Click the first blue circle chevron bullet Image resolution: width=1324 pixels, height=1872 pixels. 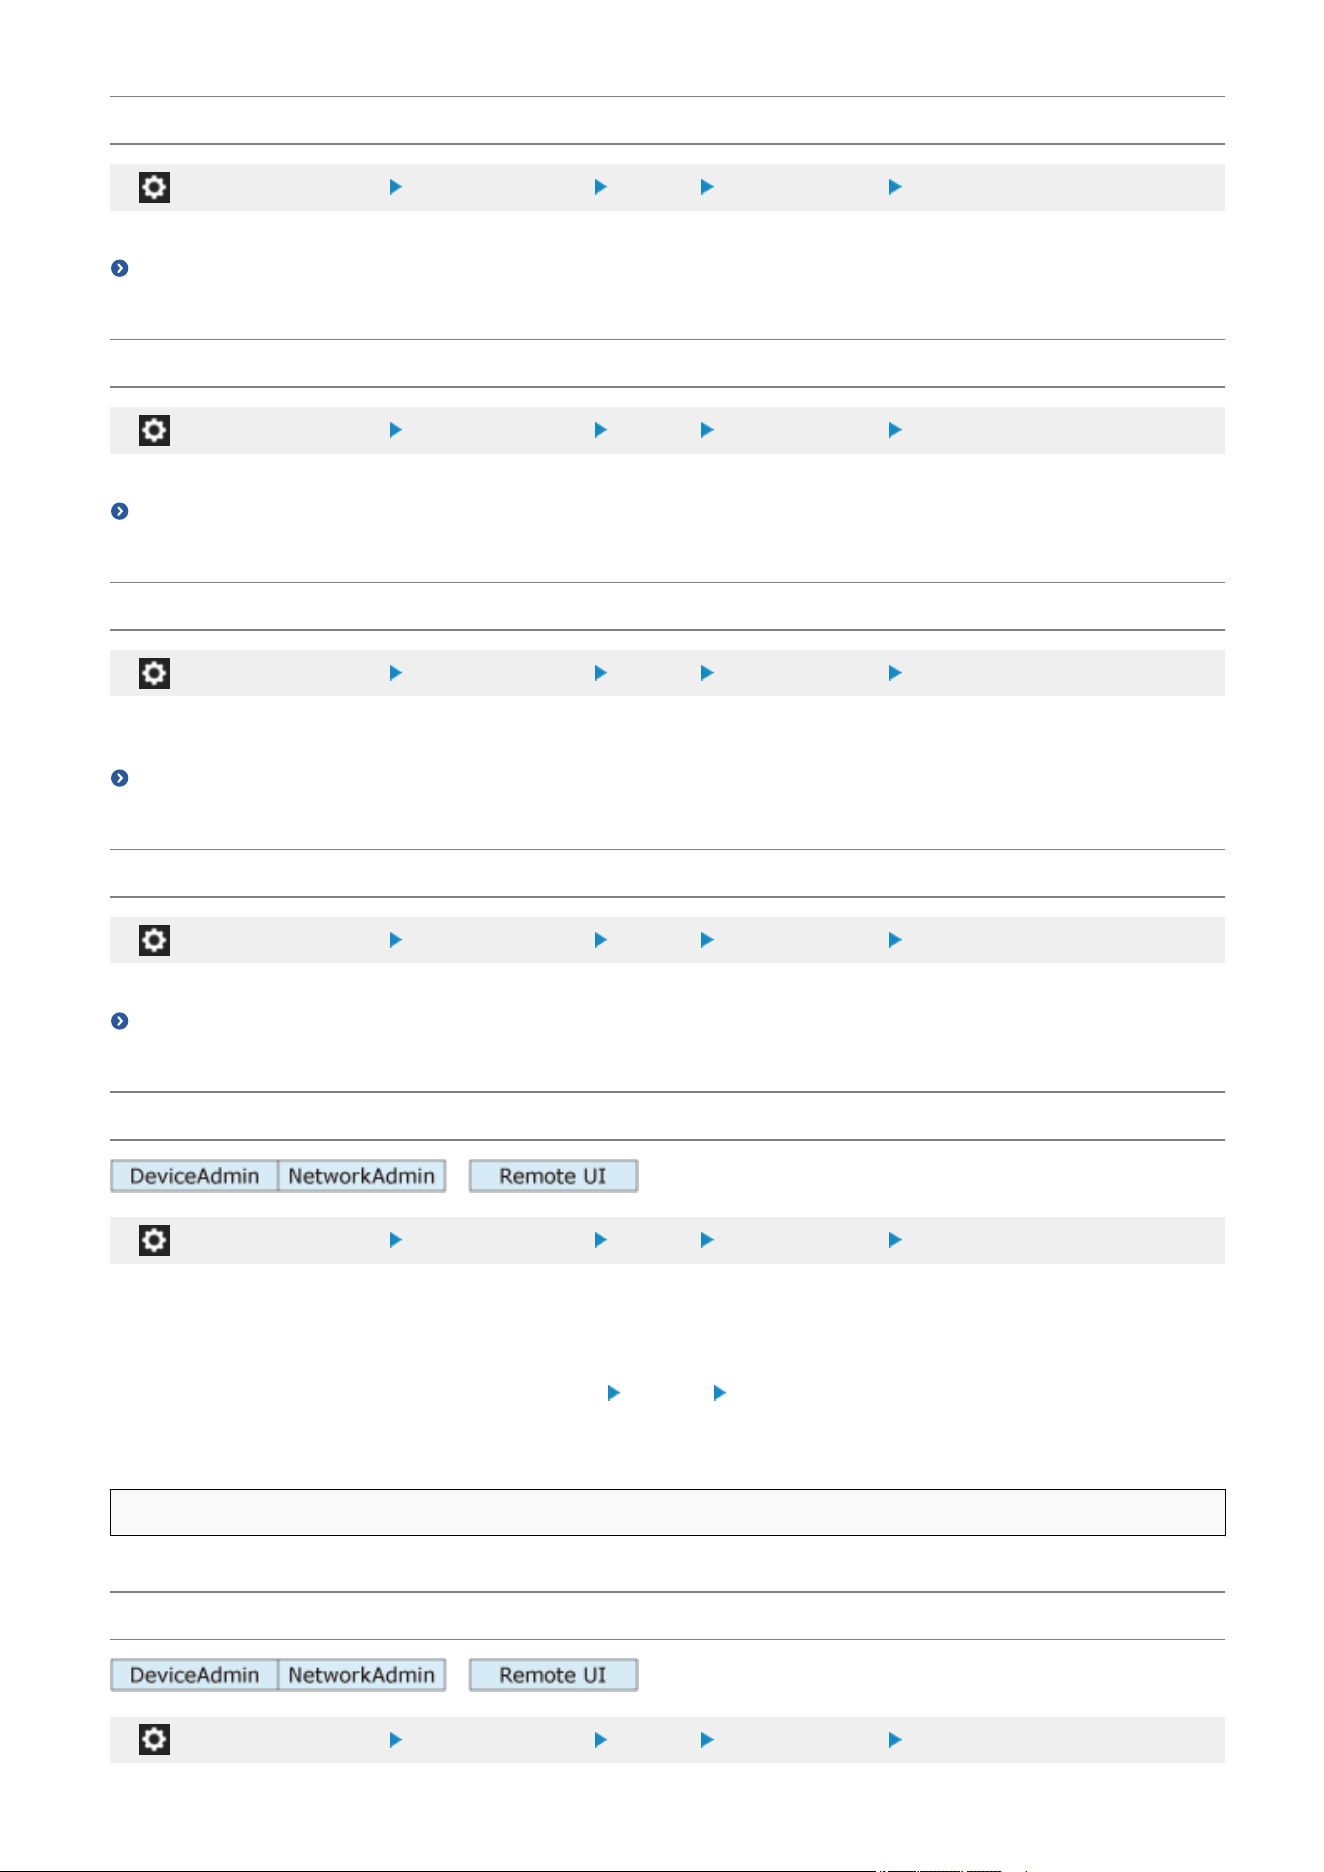(119, 268)
